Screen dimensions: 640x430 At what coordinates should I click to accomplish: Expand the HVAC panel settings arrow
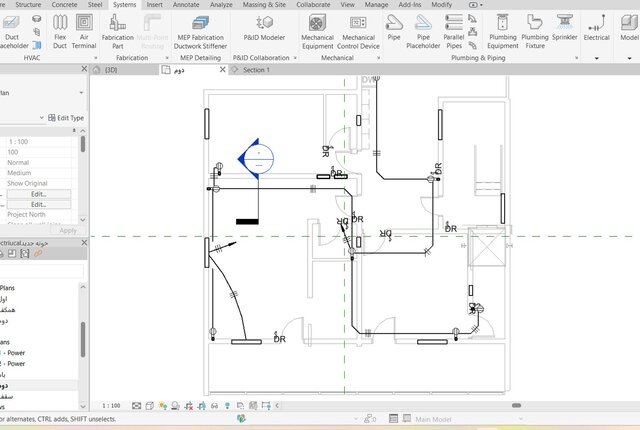96,58
